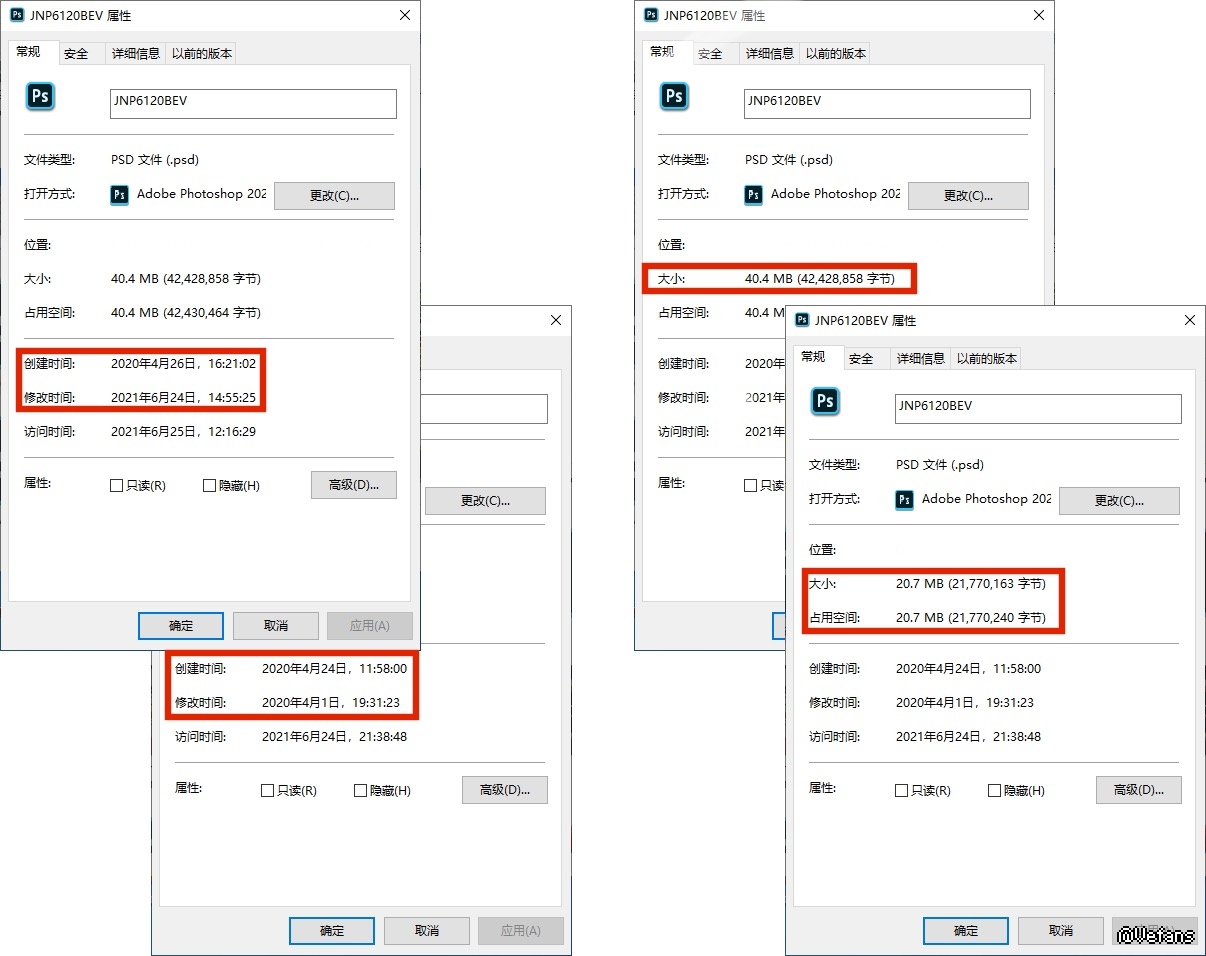Click the large Photoshop file icon in the upper-right dialog
Screen dimensions: 1206x956
coord(674,96)
